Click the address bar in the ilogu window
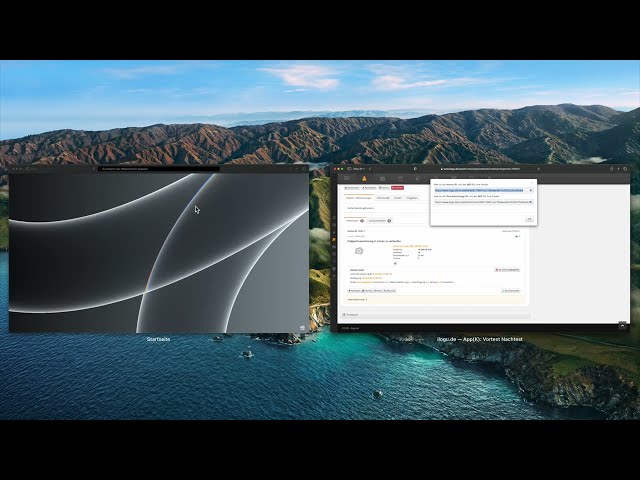This screenshot has width=640, height=480. (480, 169)
